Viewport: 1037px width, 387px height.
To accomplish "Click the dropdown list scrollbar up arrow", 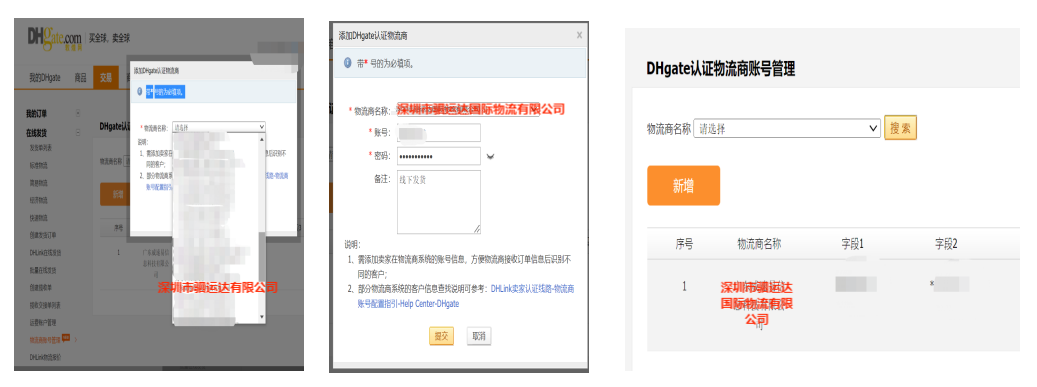I will [x=261, y=139].
